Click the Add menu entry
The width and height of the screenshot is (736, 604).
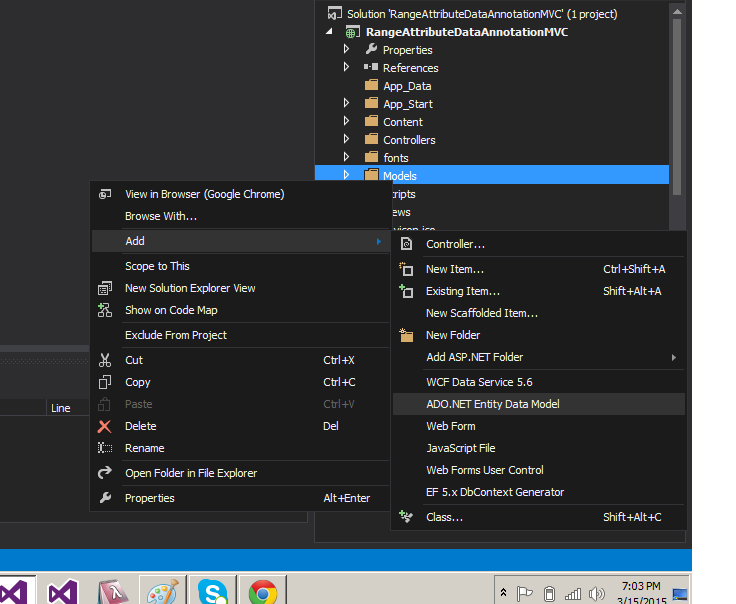click(x=240, y=241)
